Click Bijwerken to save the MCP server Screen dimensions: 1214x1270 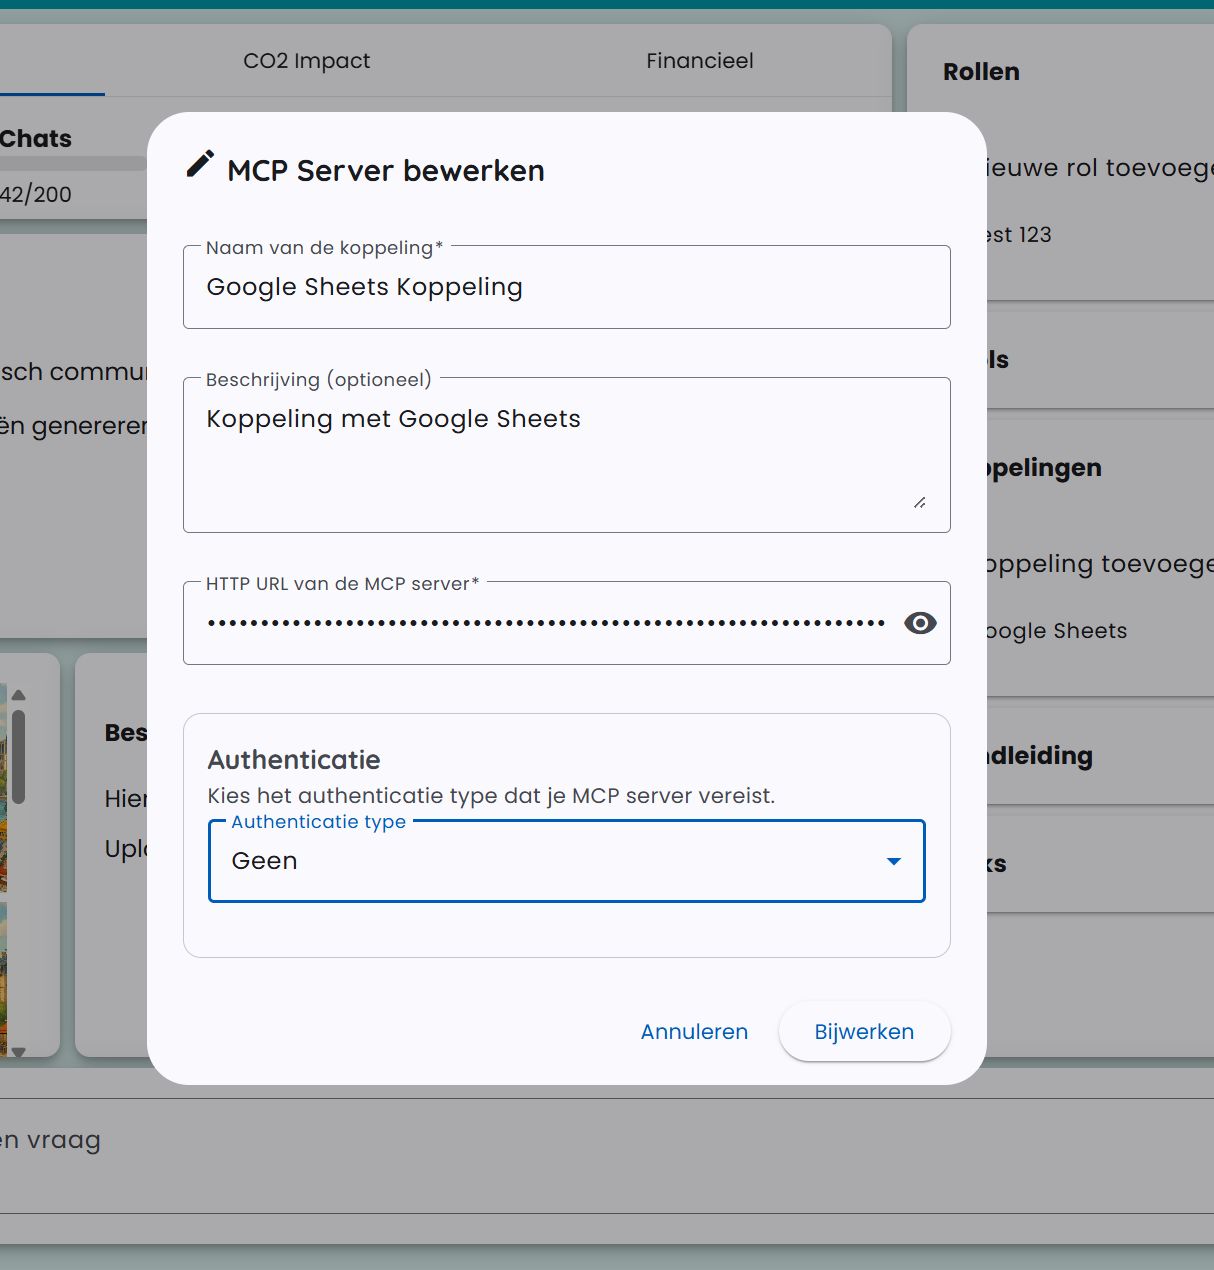(864, 1032)
